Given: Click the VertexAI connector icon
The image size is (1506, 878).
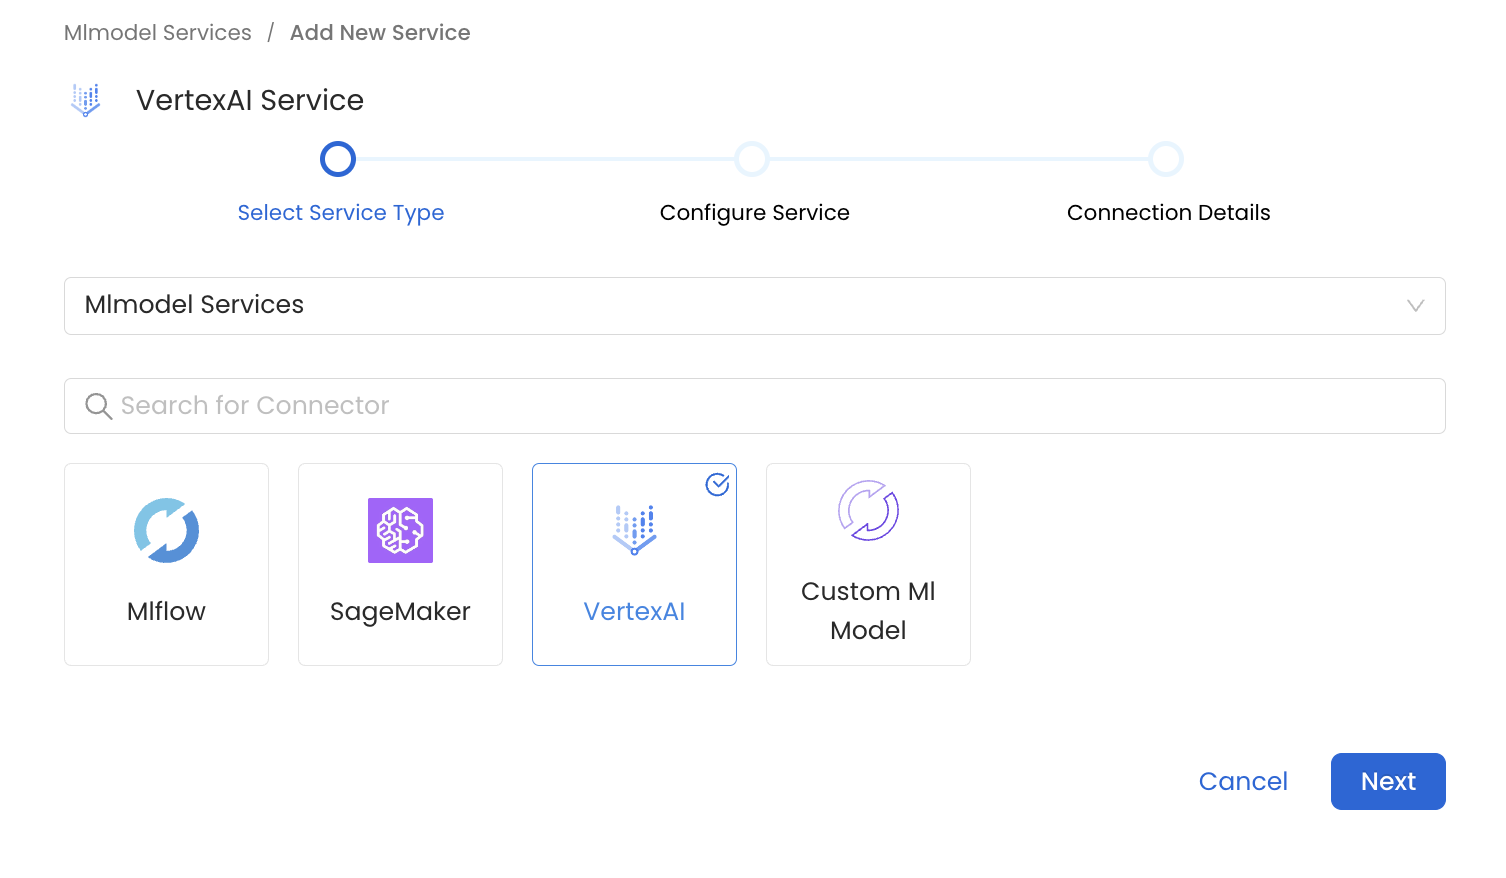Looking at the screenshot, I should [634, 530].
